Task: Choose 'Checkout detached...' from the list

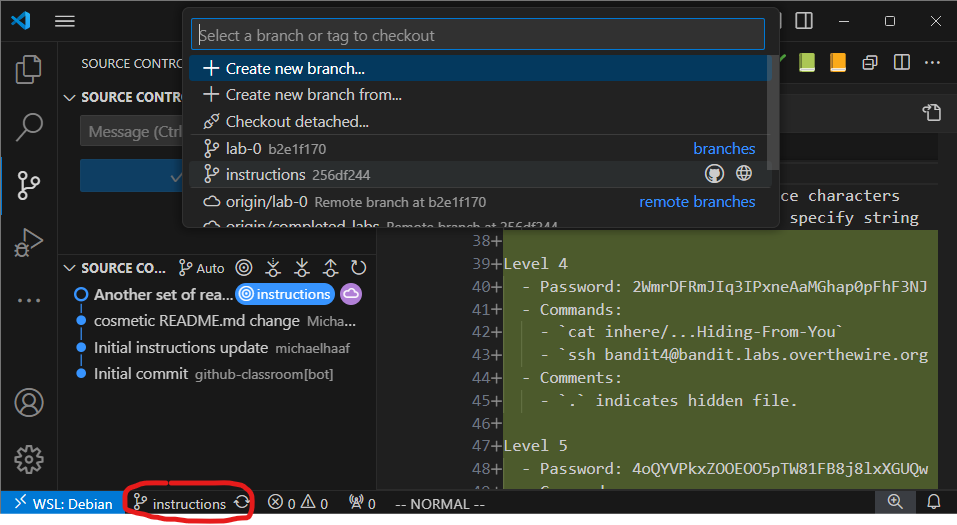Action: pyautogui.click(x=297, y=121)
